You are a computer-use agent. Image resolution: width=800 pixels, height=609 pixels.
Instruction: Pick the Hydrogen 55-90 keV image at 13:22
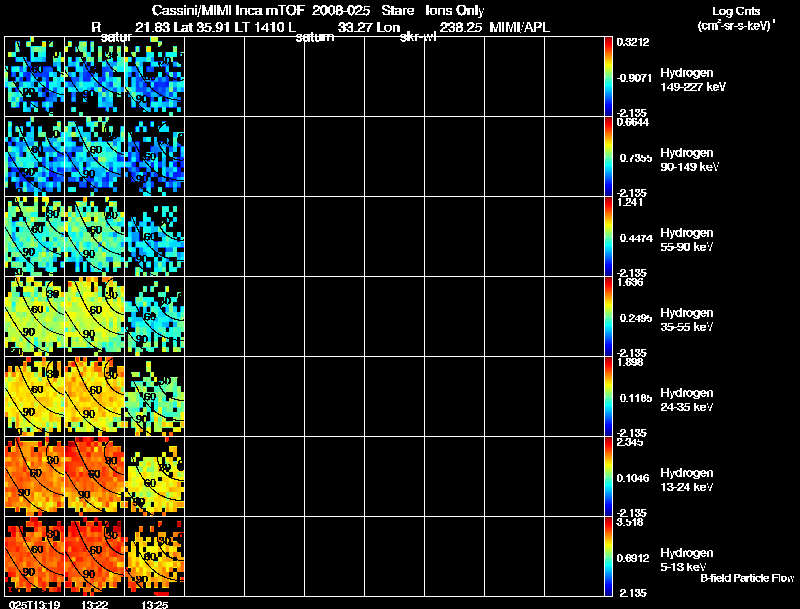(x=94, y=237)
